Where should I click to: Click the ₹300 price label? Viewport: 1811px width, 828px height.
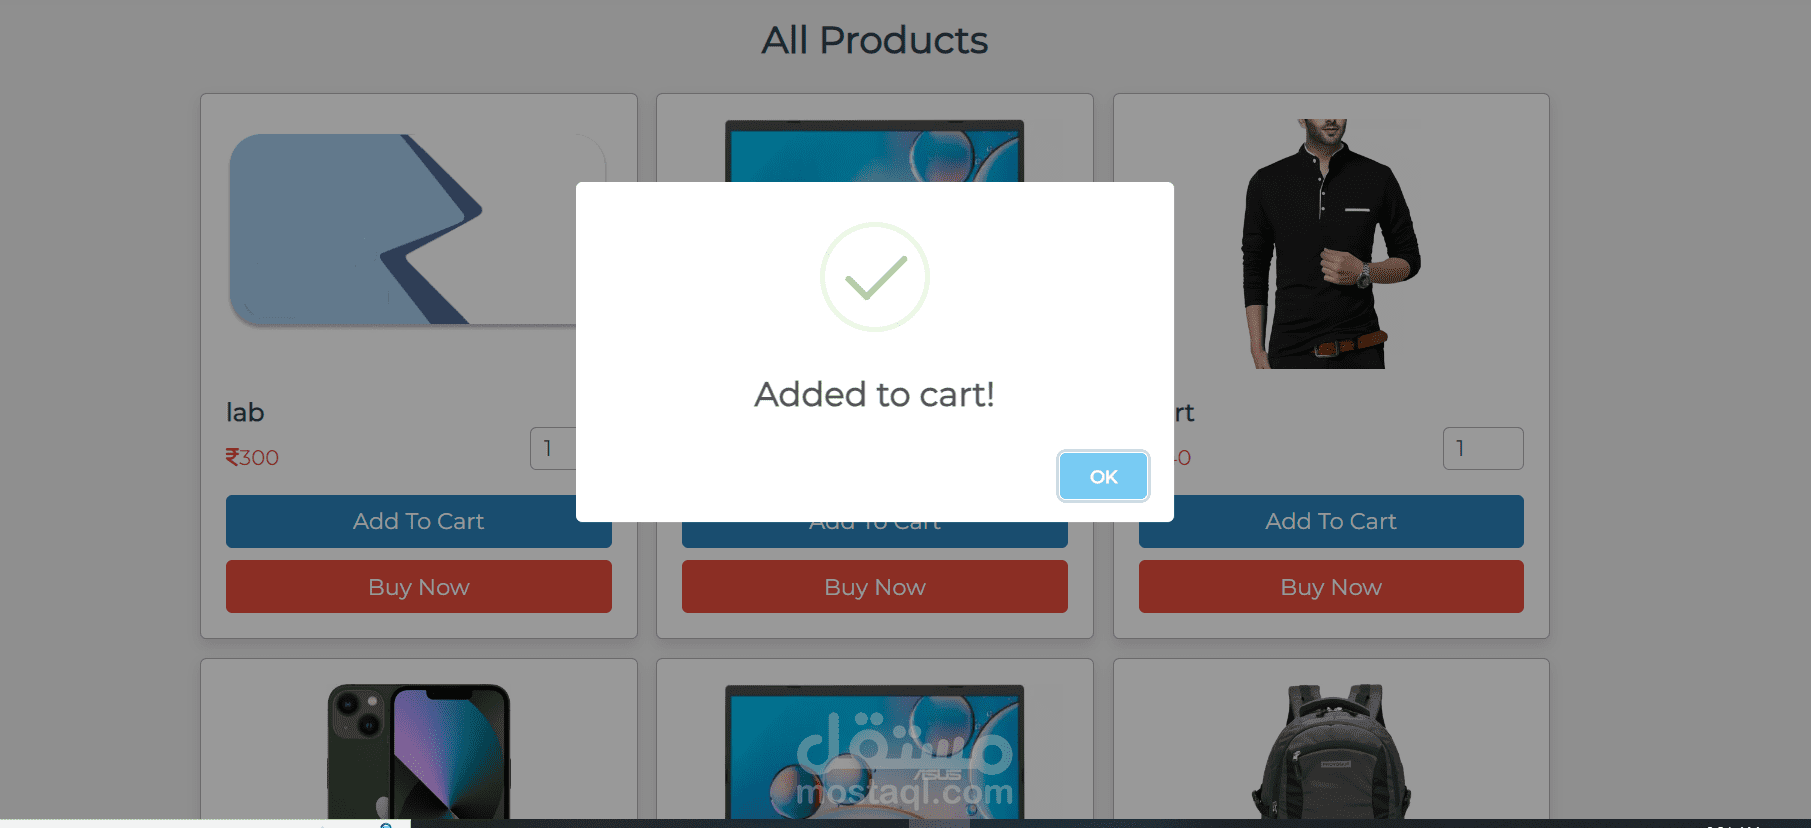pos(252,458)
